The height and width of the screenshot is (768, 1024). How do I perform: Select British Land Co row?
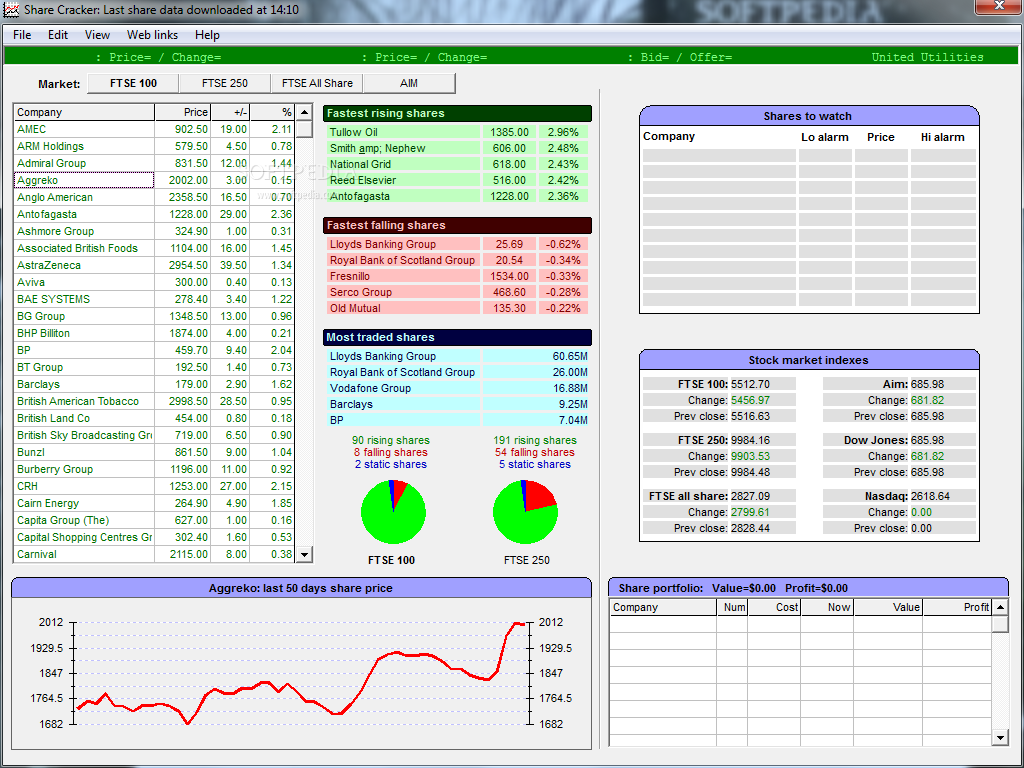click(155, 418)
